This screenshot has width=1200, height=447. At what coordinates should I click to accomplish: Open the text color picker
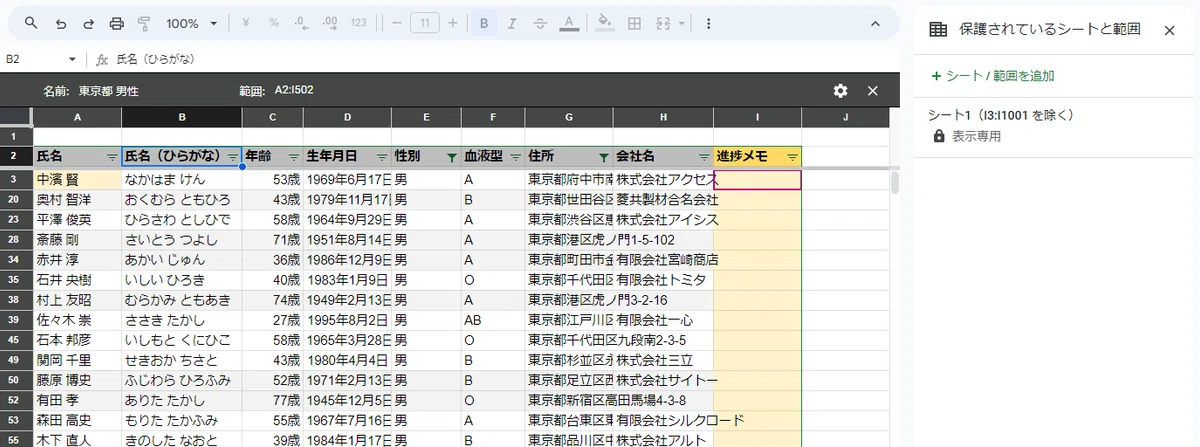pyautogui.click(x=568, y=23)
